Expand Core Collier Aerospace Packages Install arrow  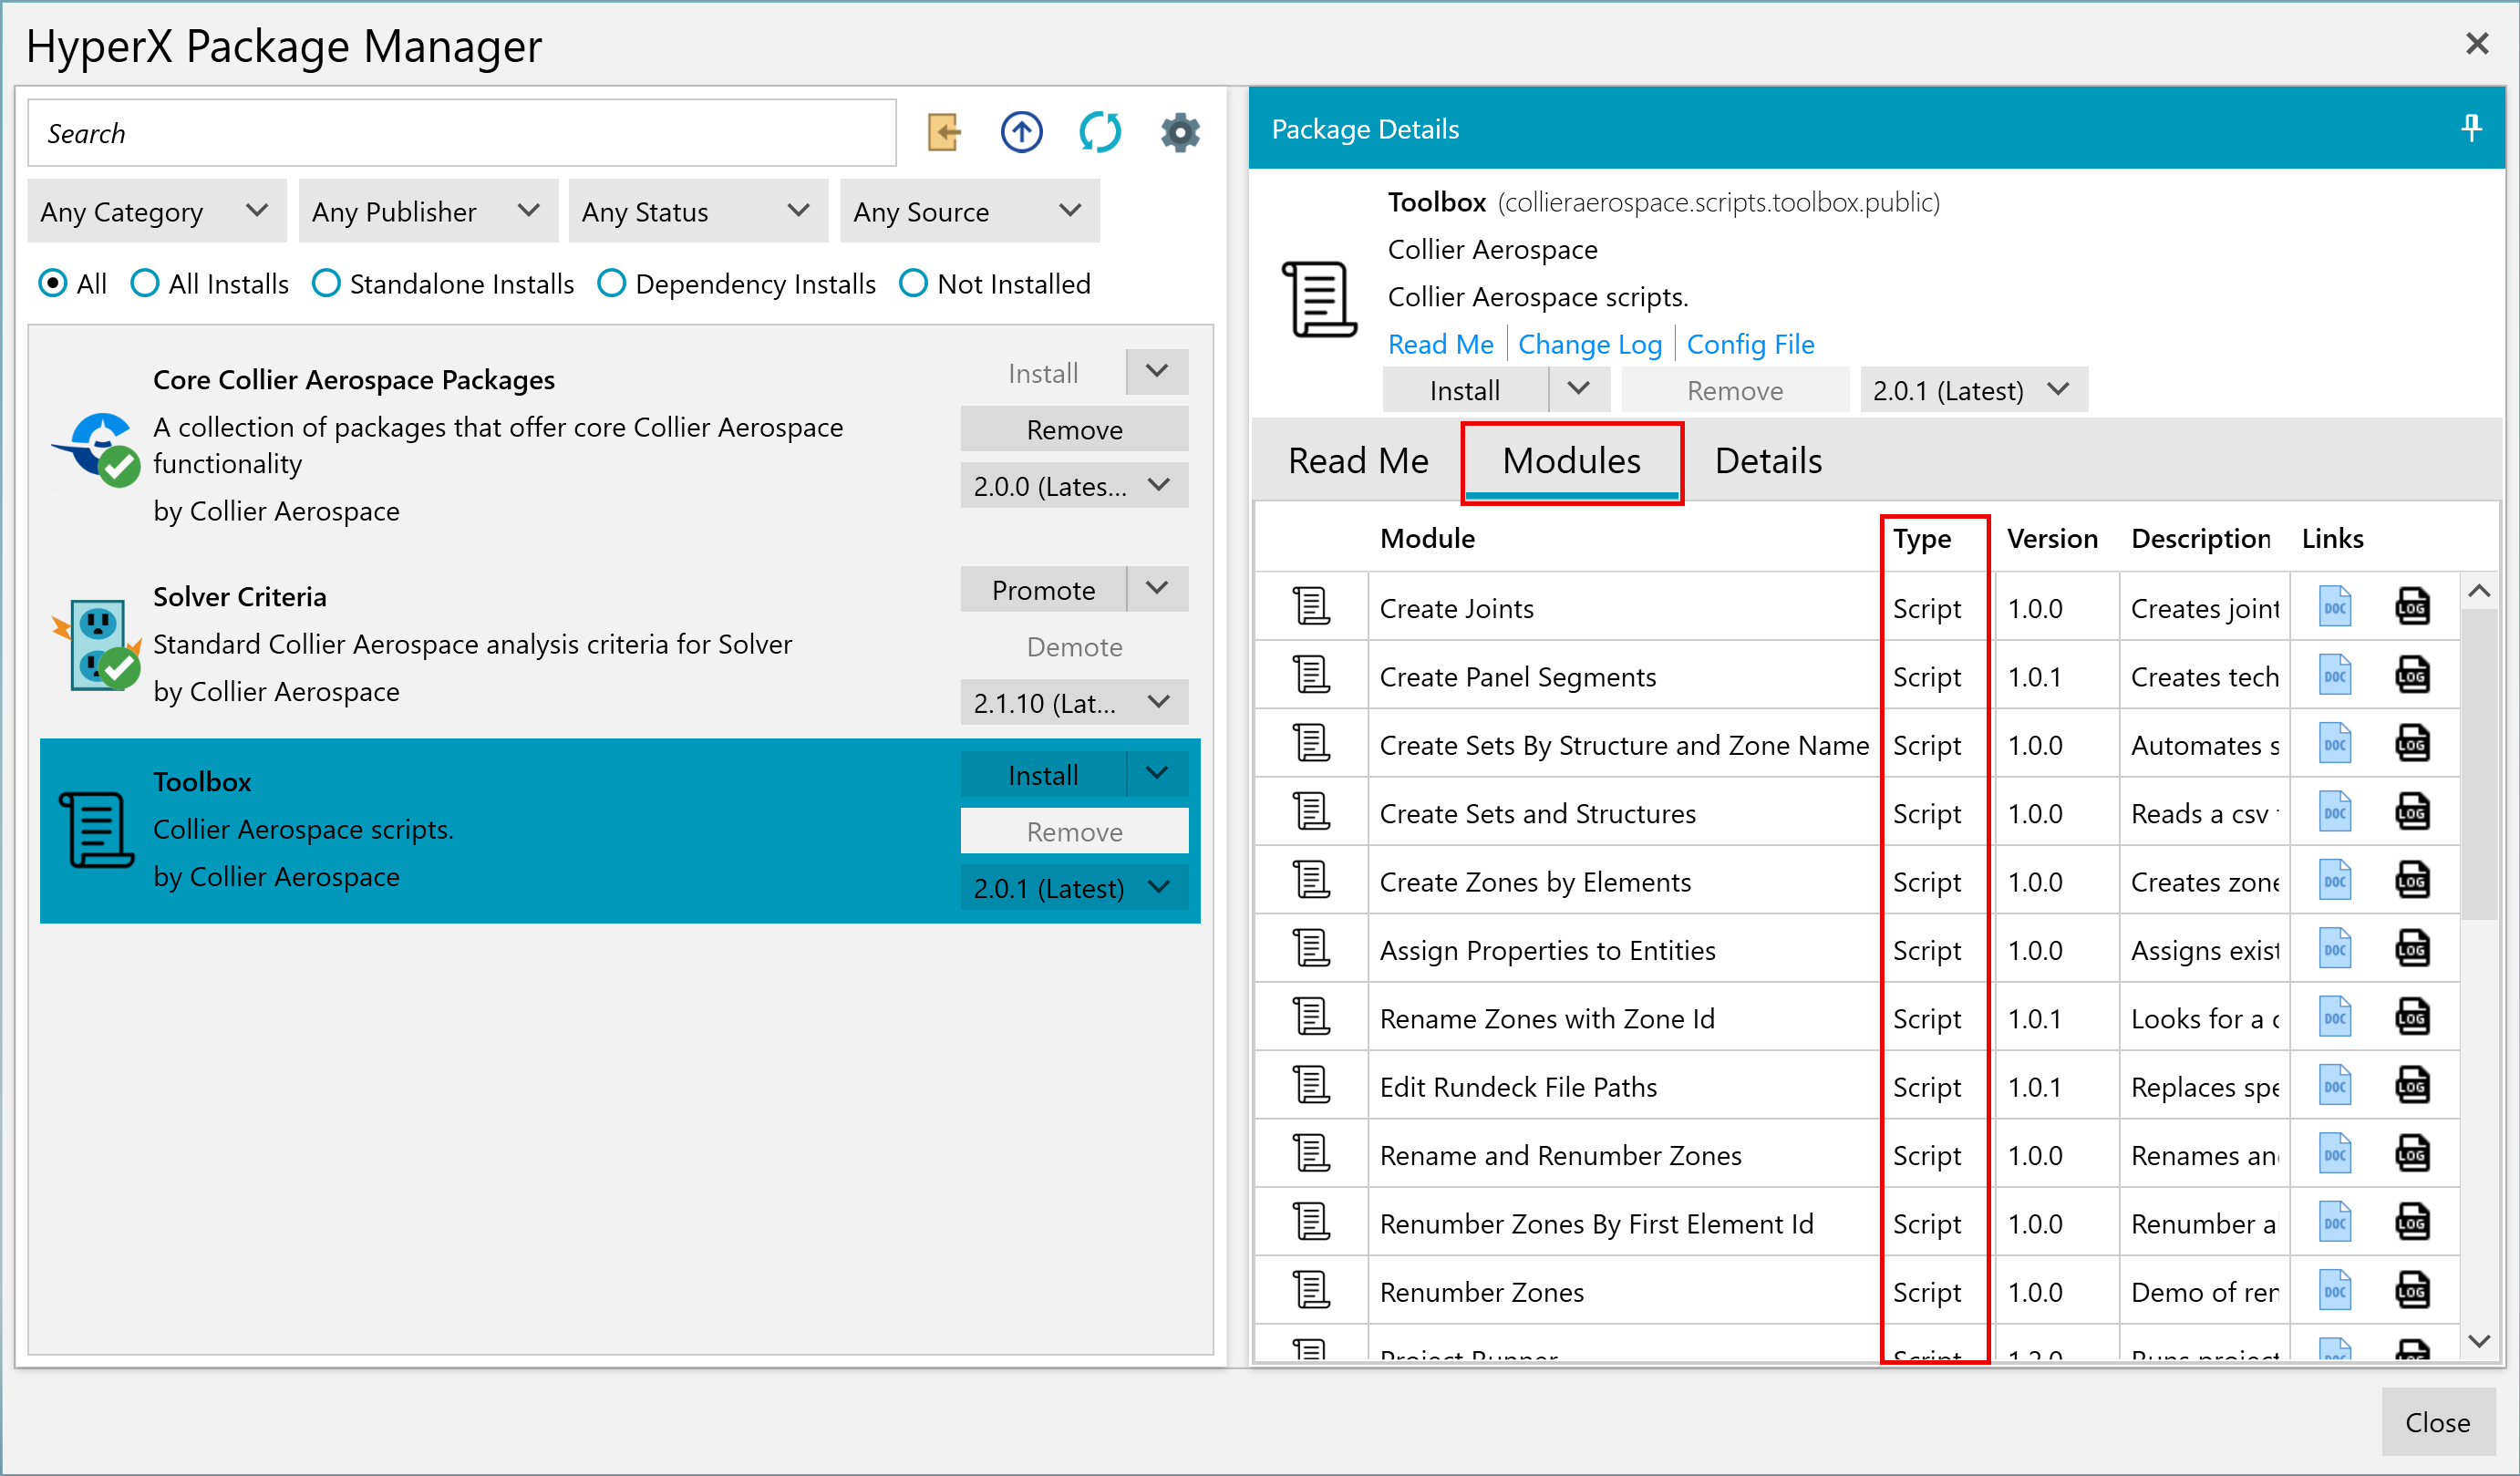1158,372
